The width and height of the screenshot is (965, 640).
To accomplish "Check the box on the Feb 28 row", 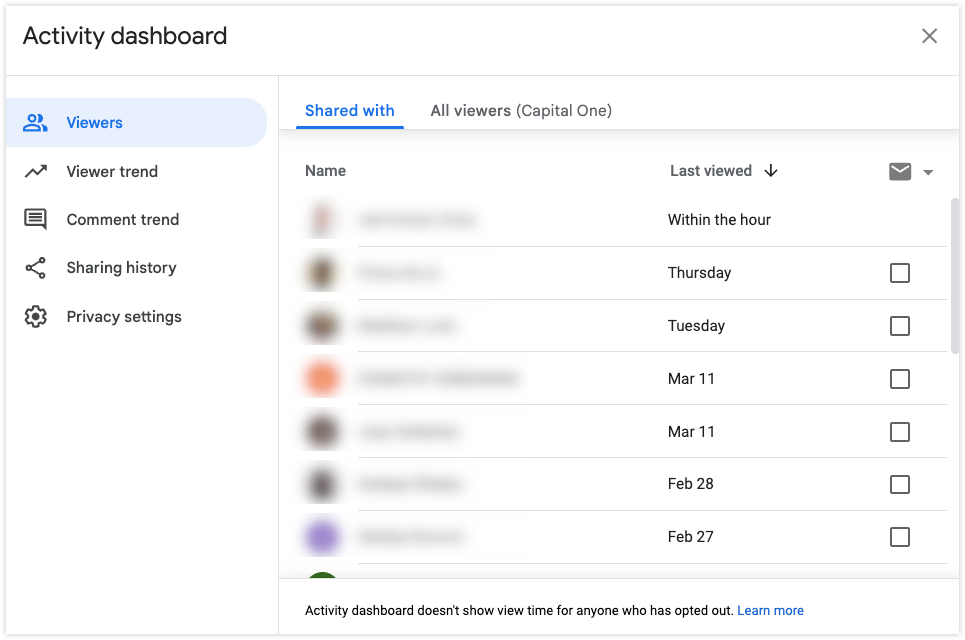I will click(899, 483).
